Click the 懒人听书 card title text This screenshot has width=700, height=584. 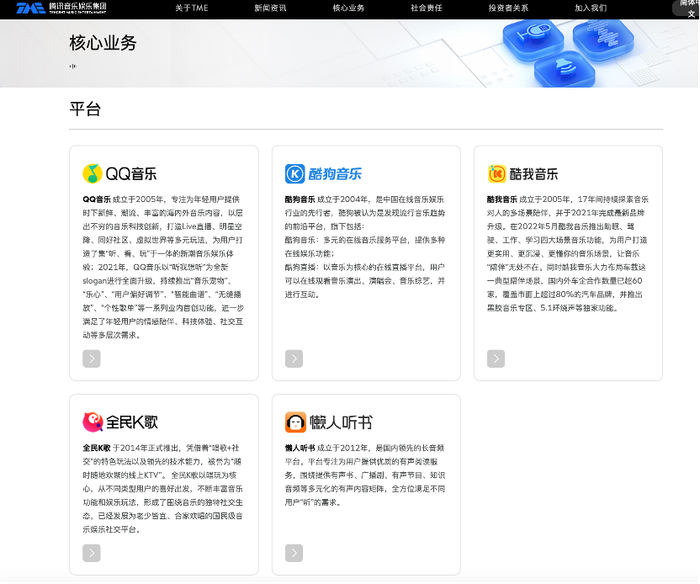341,422
